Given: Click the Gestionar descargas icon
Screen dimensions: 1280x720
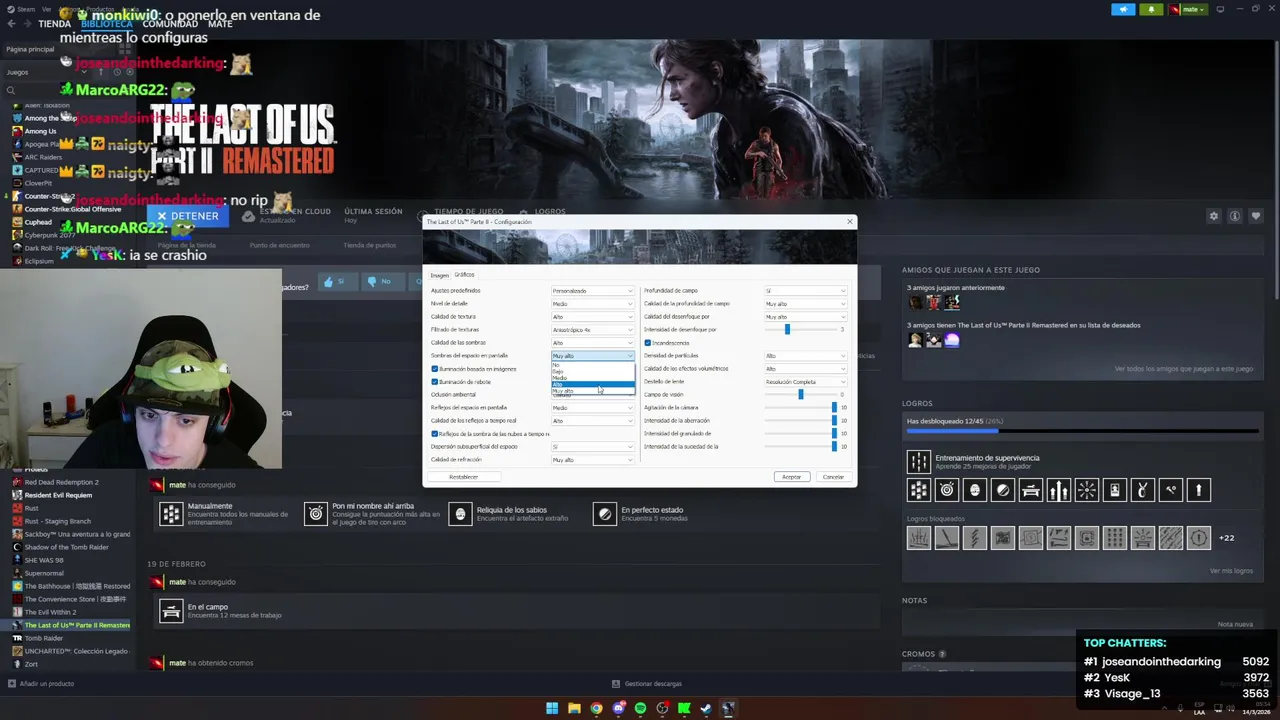Looking at the screenshot, I should pyautogui.click(x=617, y=684).
